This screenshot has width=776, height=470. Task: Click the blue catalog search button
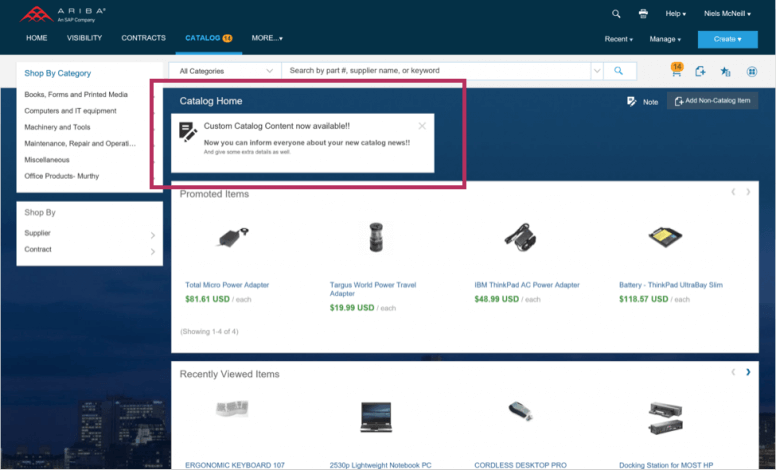pos(618,71)
